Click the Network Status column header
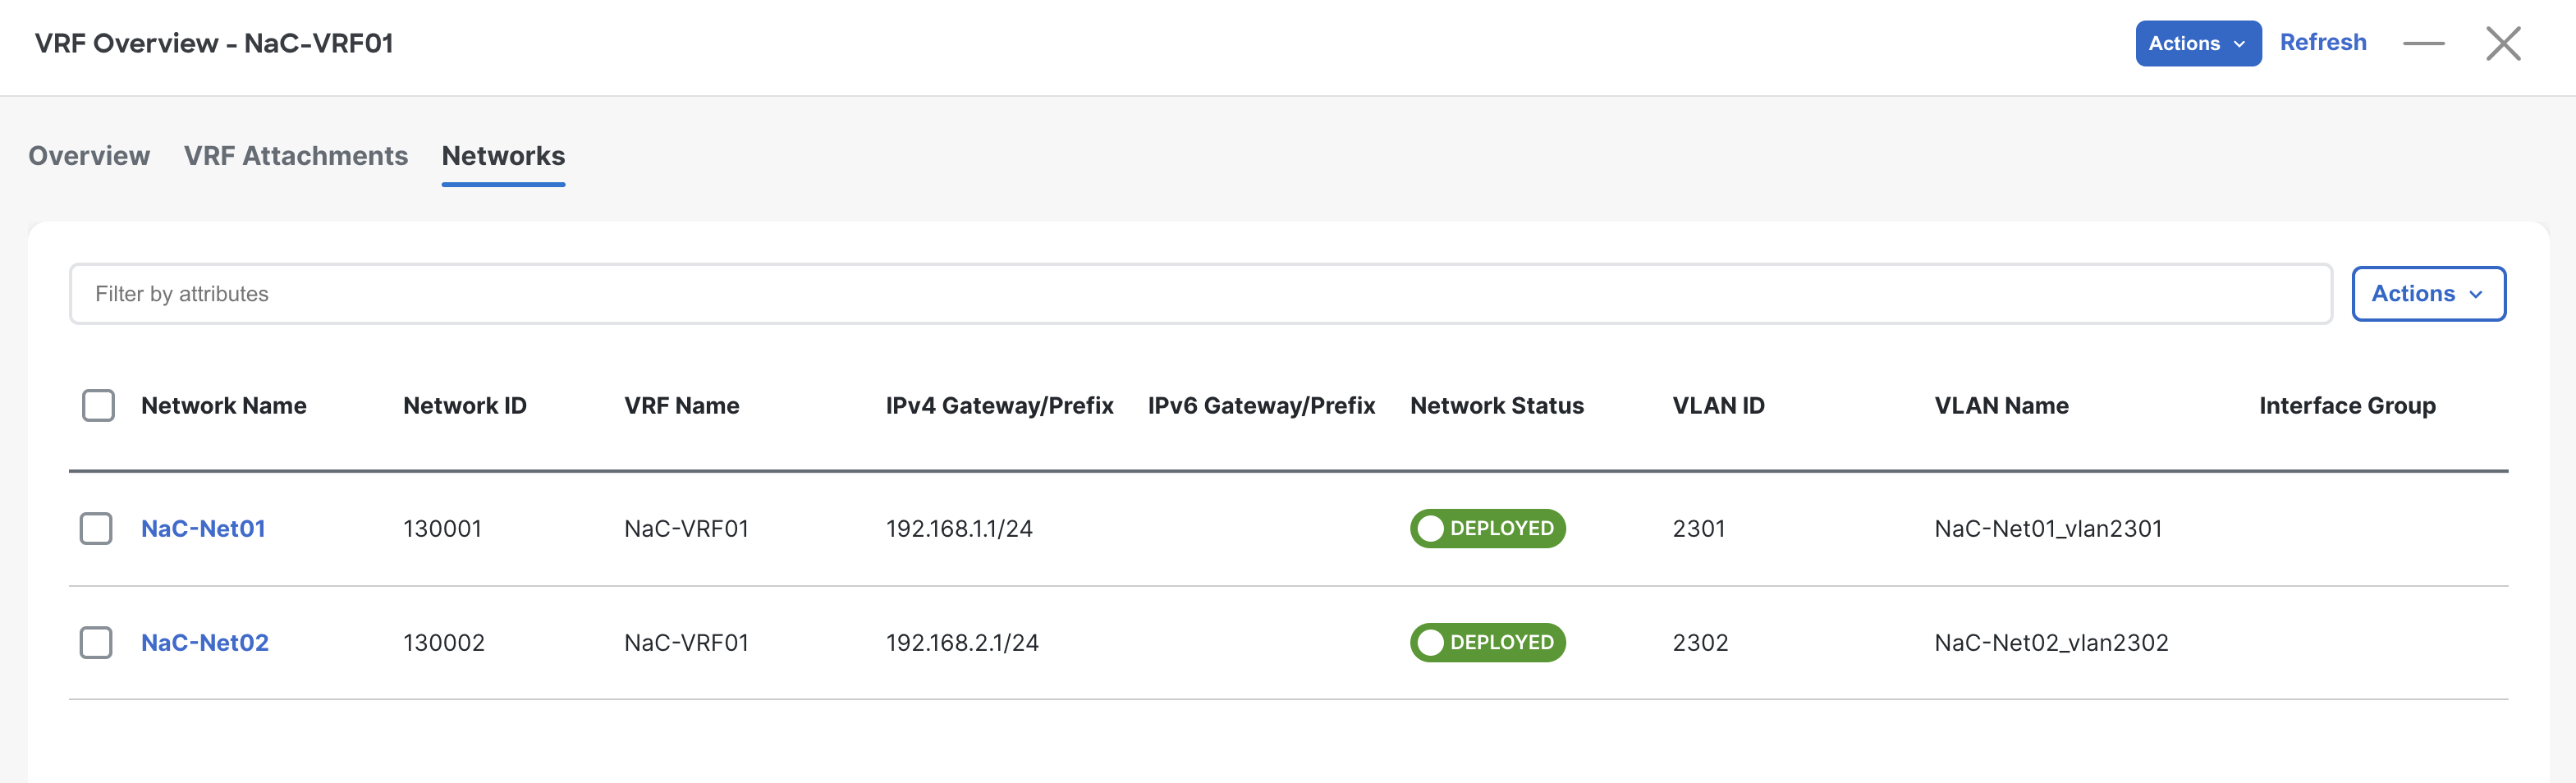The height and width of the screenshot is (783, 2576). [x=1497, y=406]
